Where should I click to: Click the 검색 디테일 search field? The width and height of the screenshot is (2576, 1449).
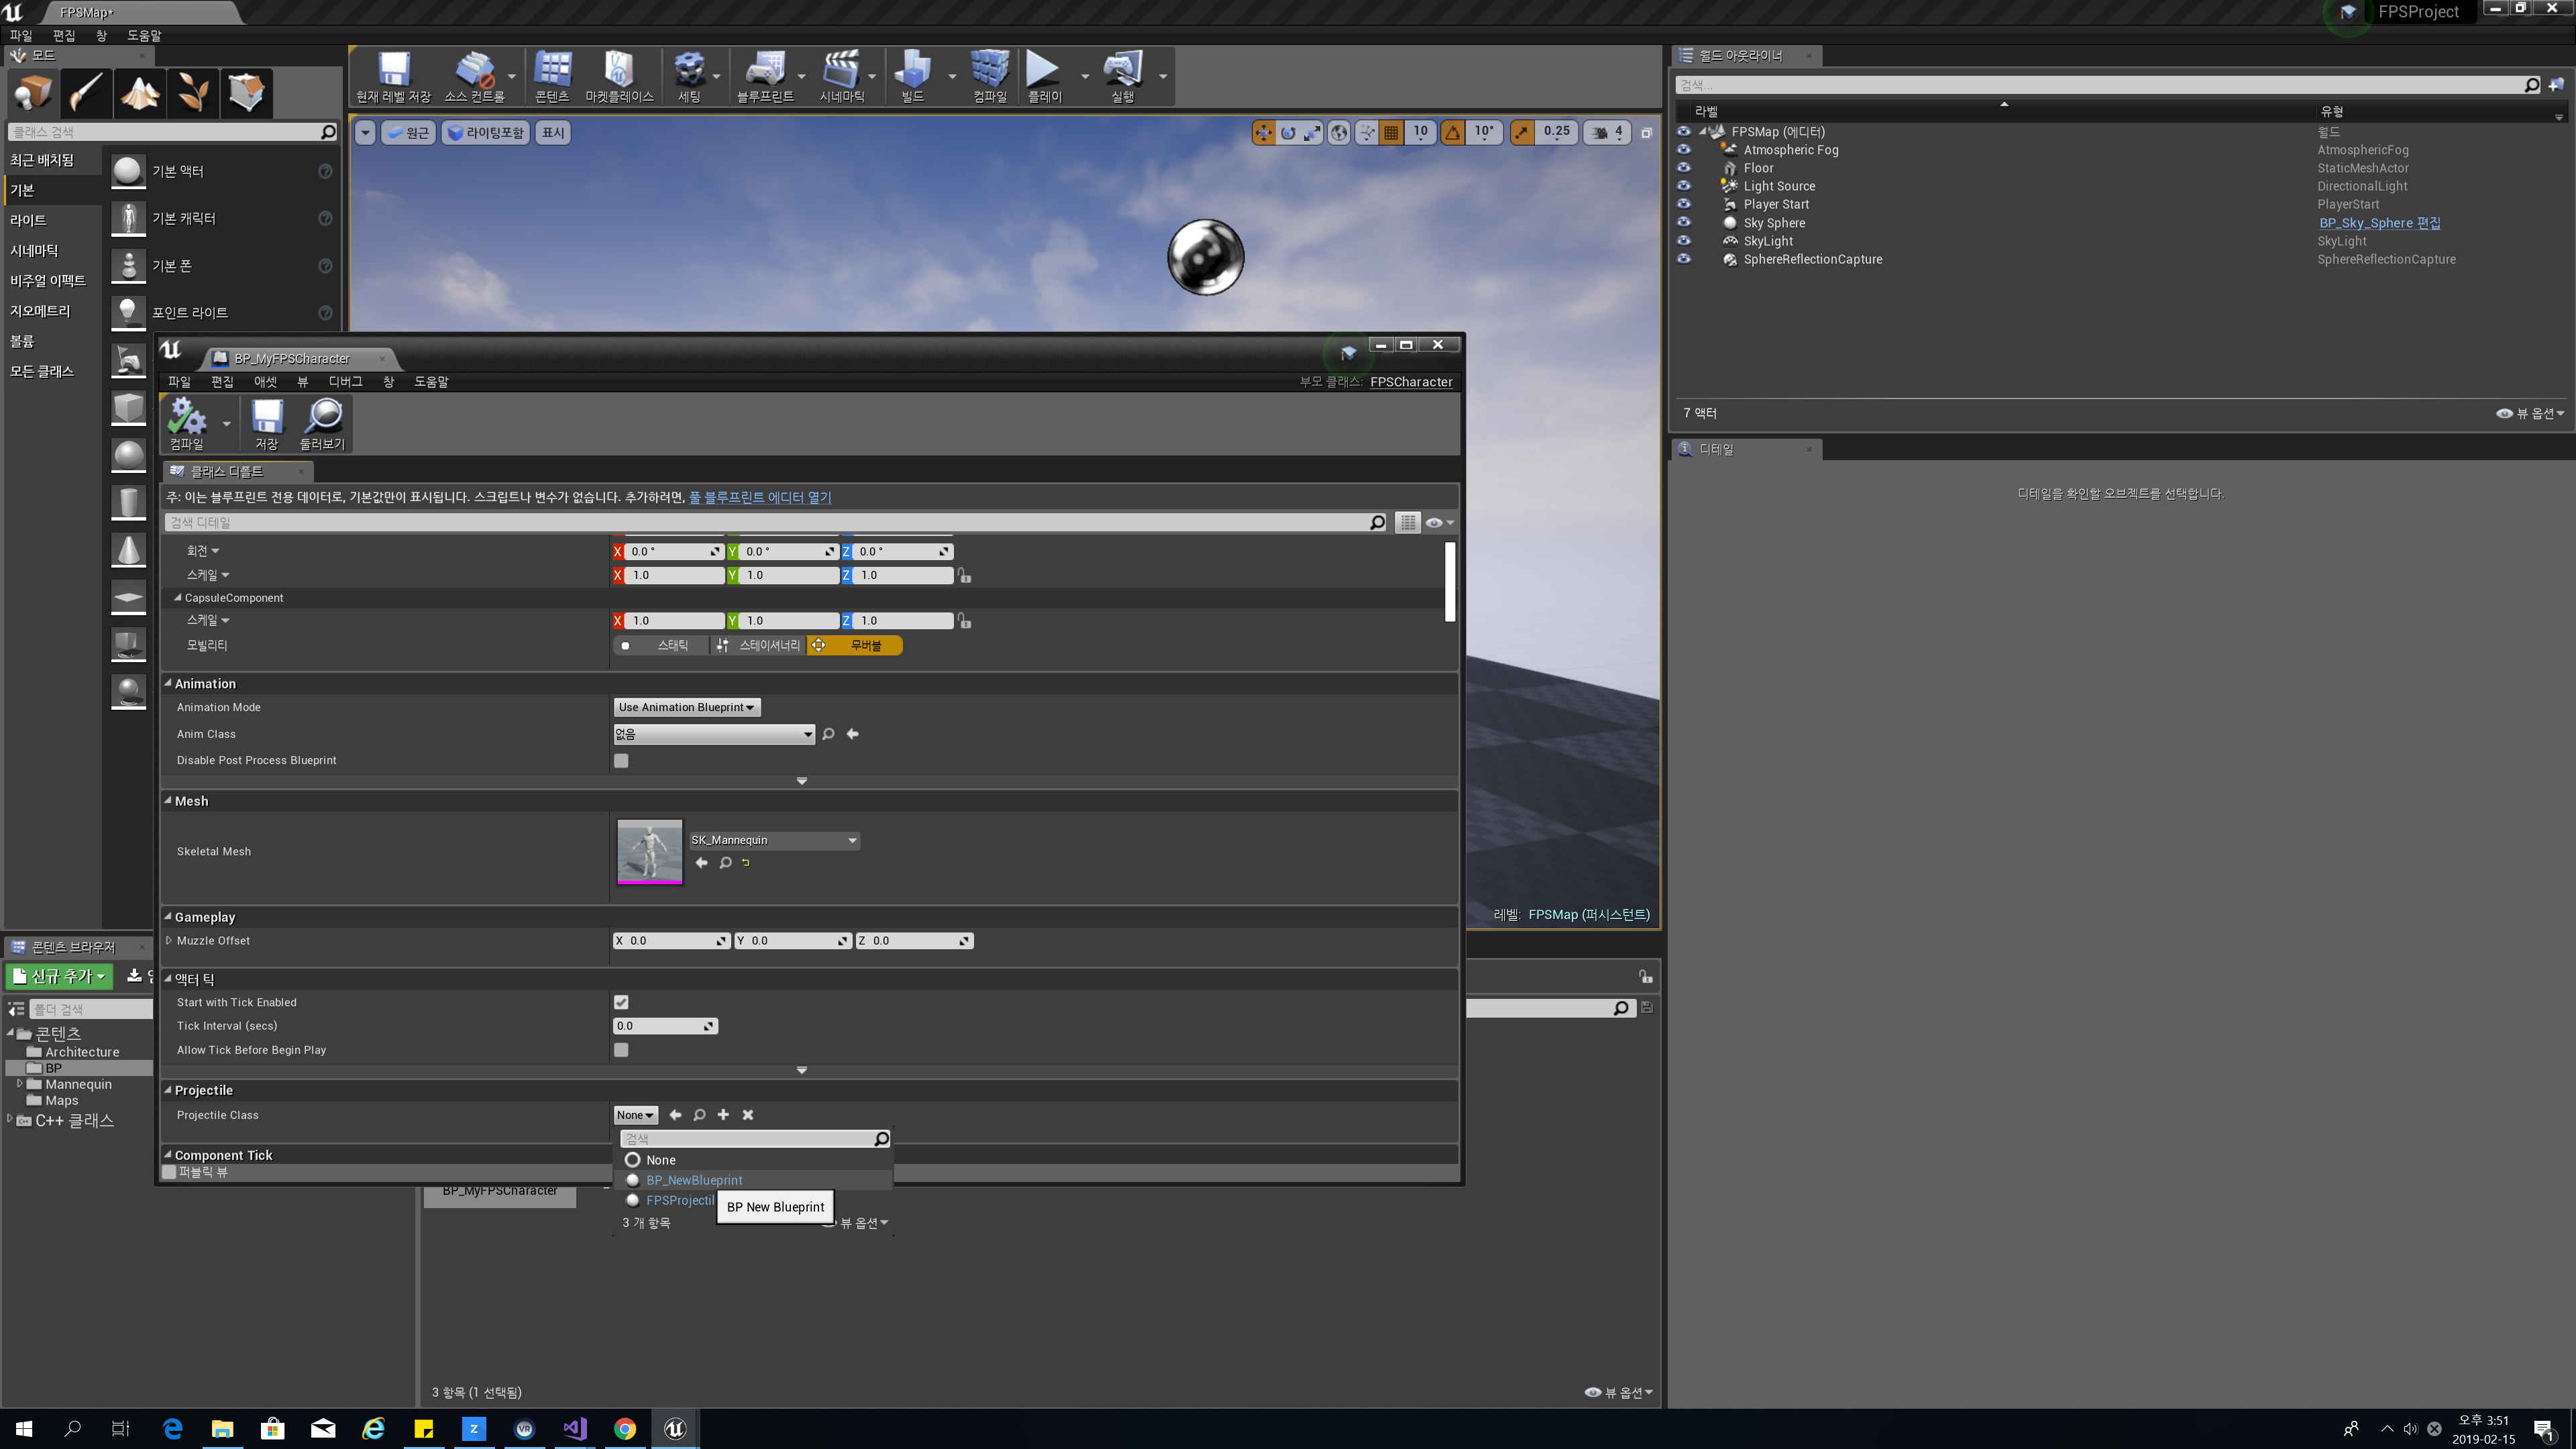click(x=774, y=522)
